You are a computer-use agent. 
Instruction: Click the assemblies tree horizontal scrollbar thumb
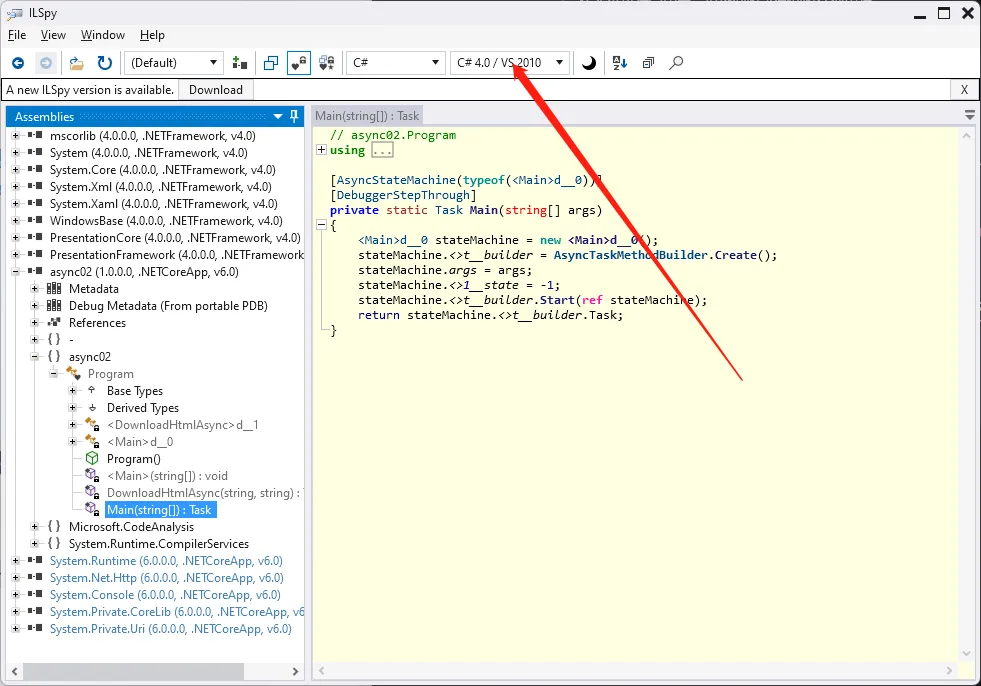pos(133,671)
